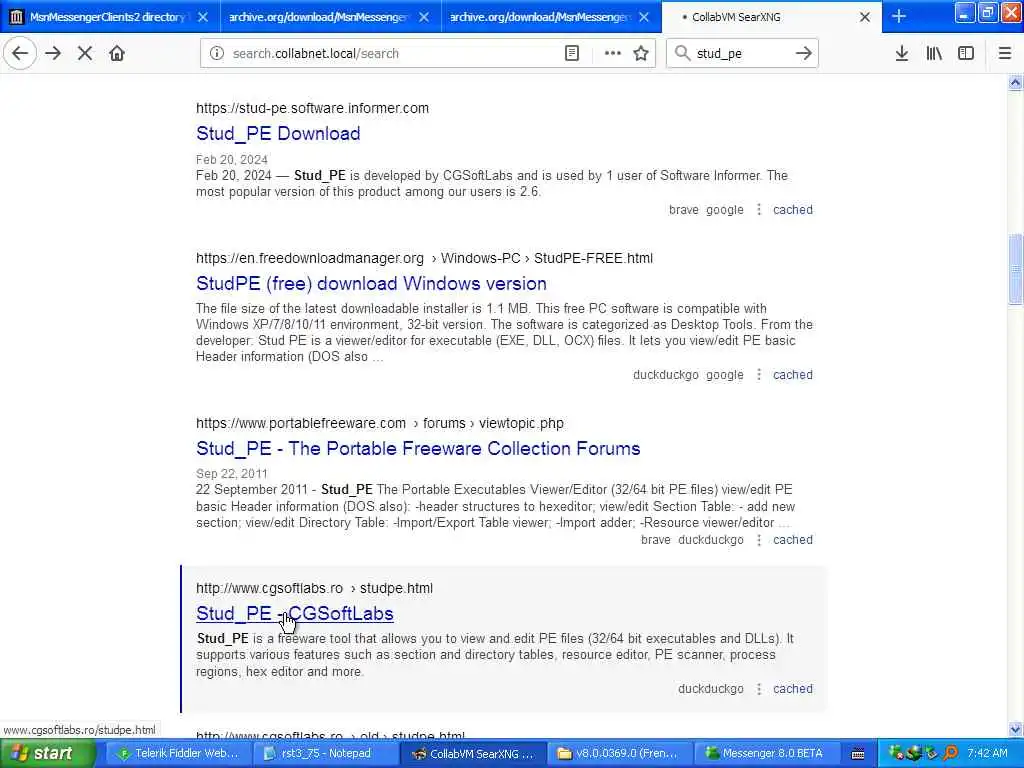Open a new tab with plus button

point(899,16)
